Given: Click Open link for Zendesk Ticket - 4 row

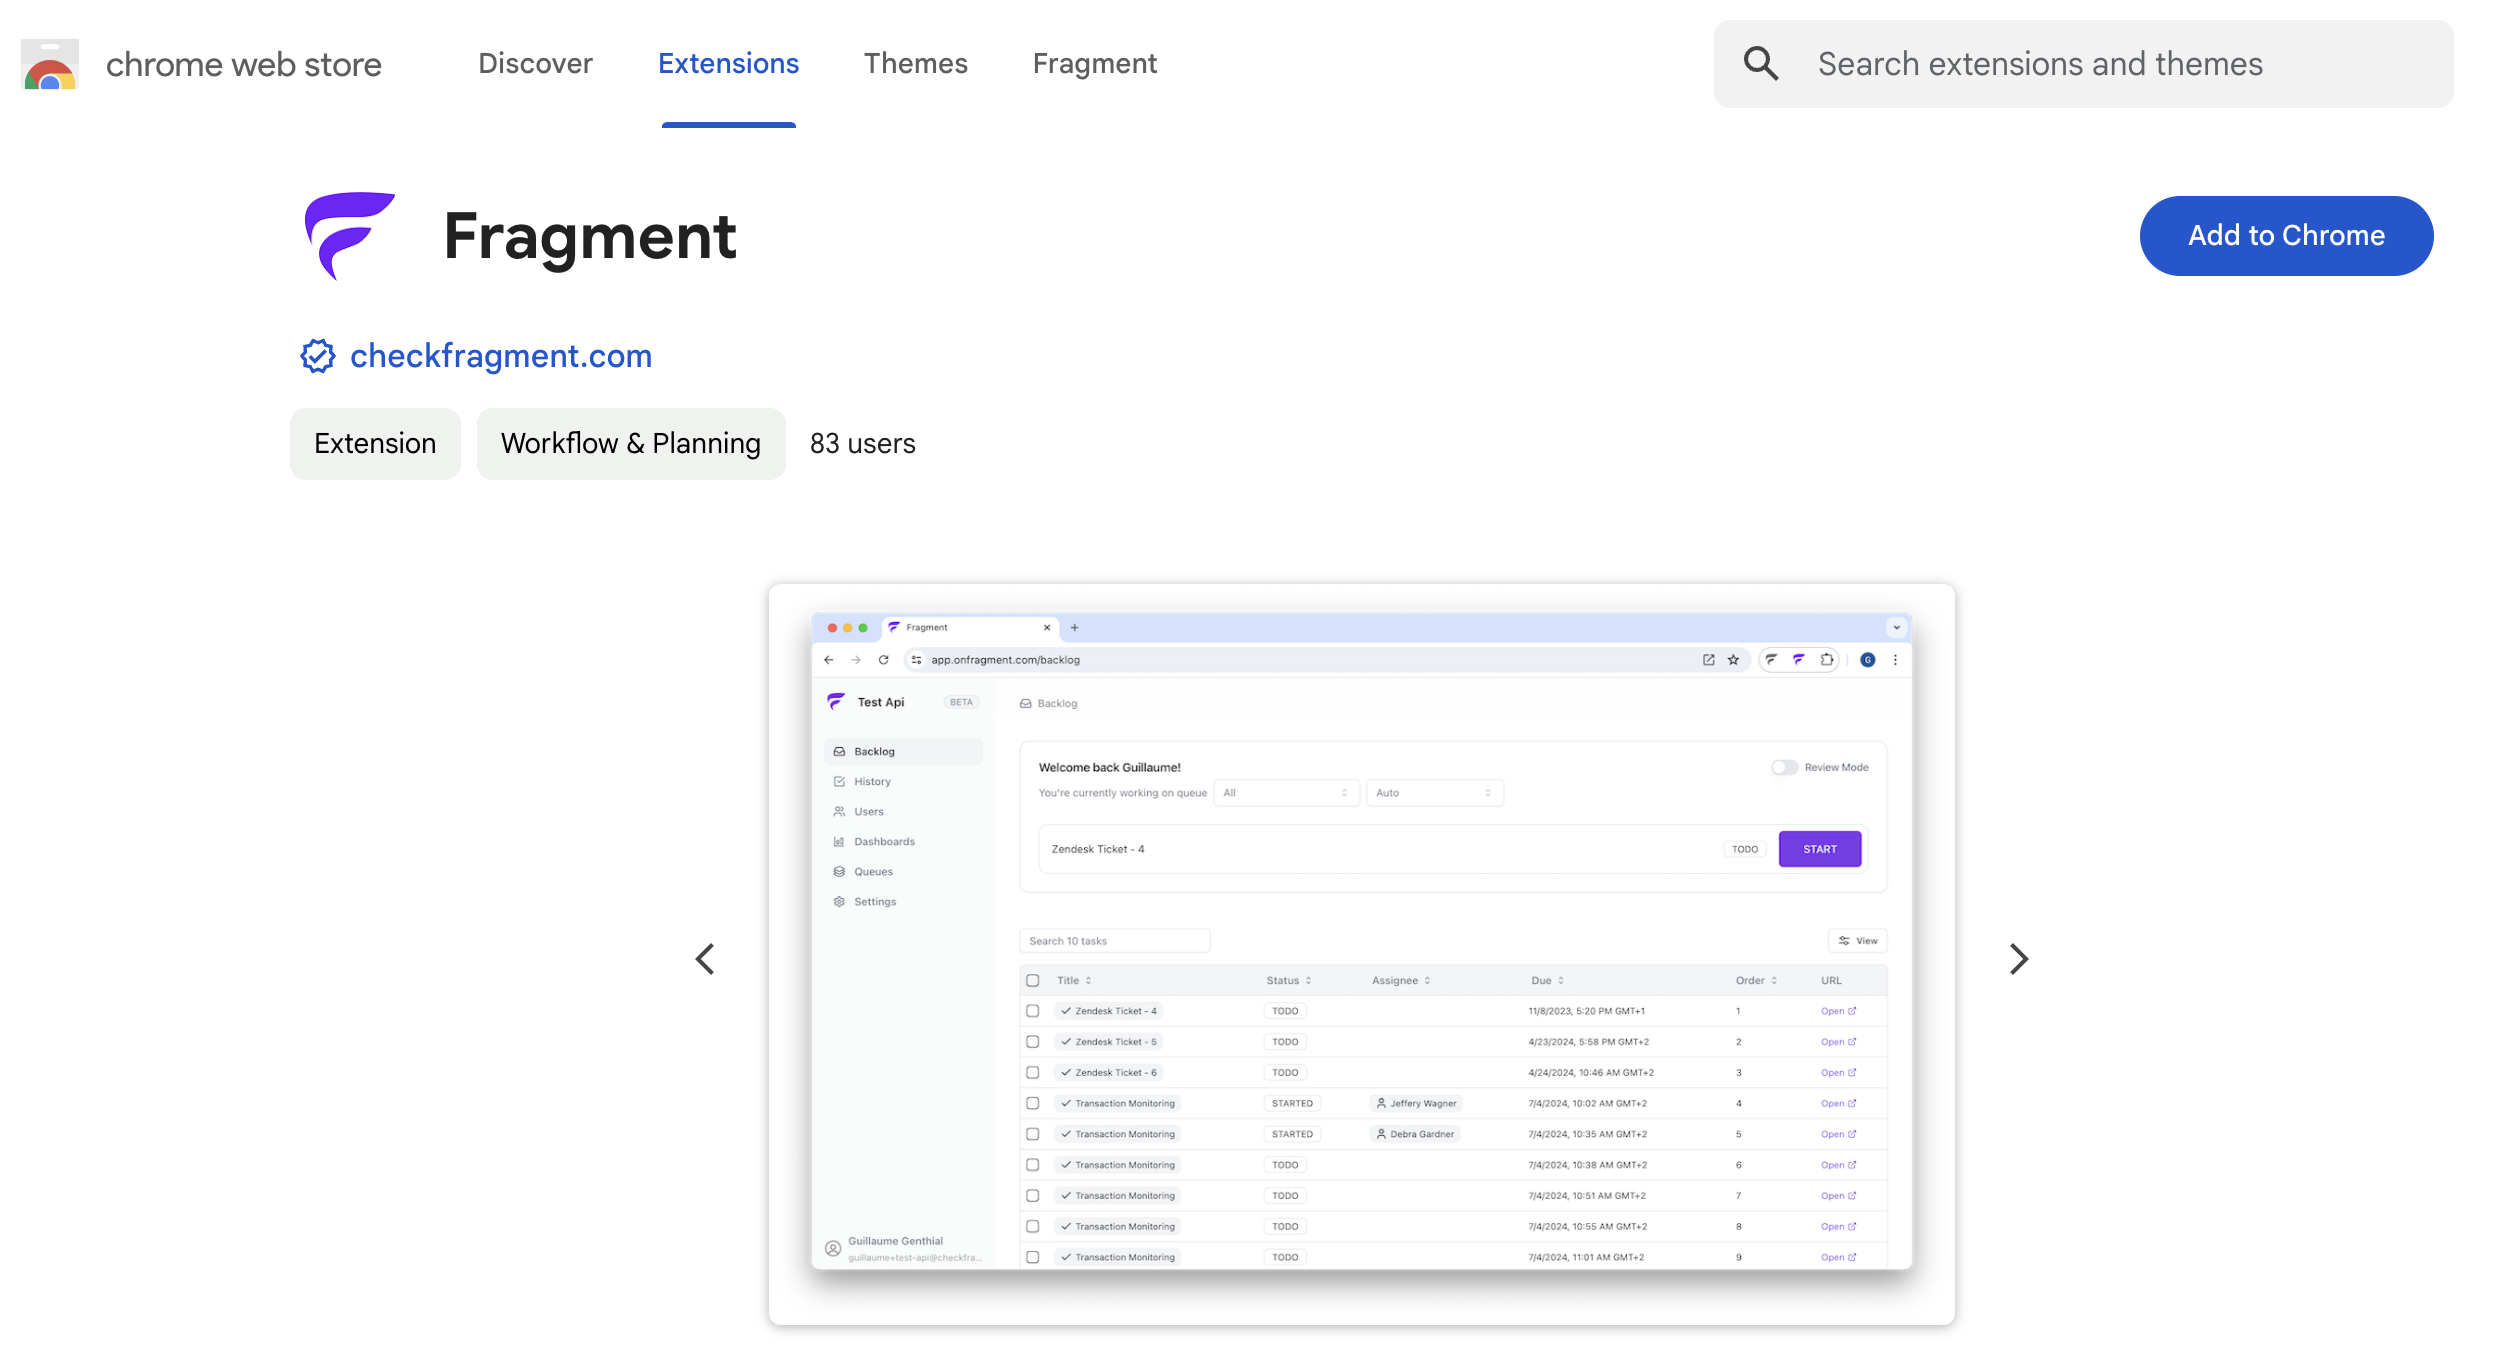Looking at the screenshot, I should coord(1838,1011).
